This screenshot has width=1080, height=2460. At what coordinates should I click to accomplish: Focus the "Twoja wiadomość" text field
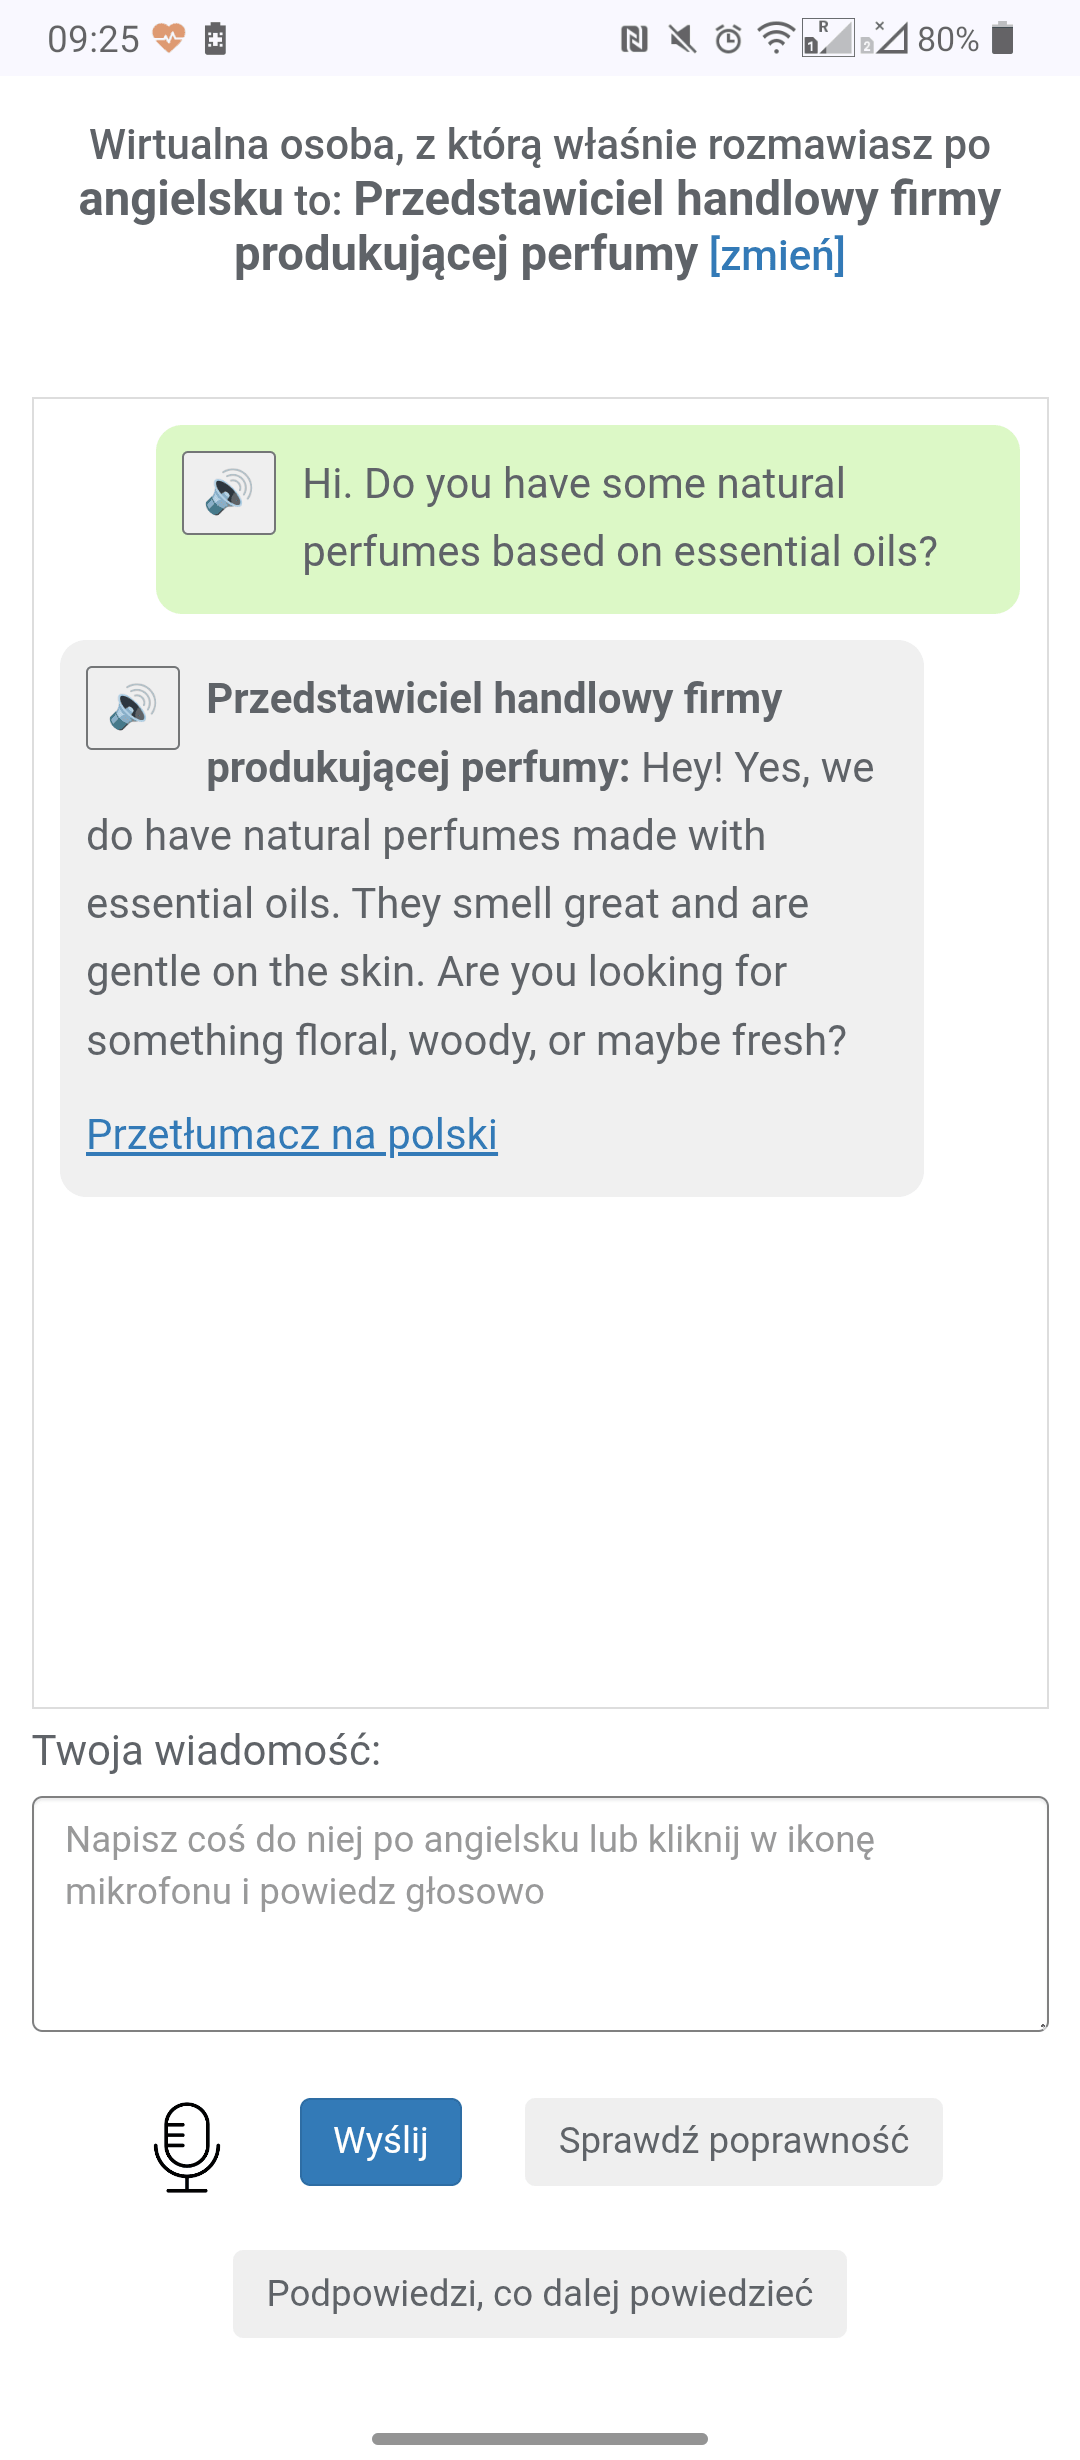pyautogui.click(x=540, y=1914)
